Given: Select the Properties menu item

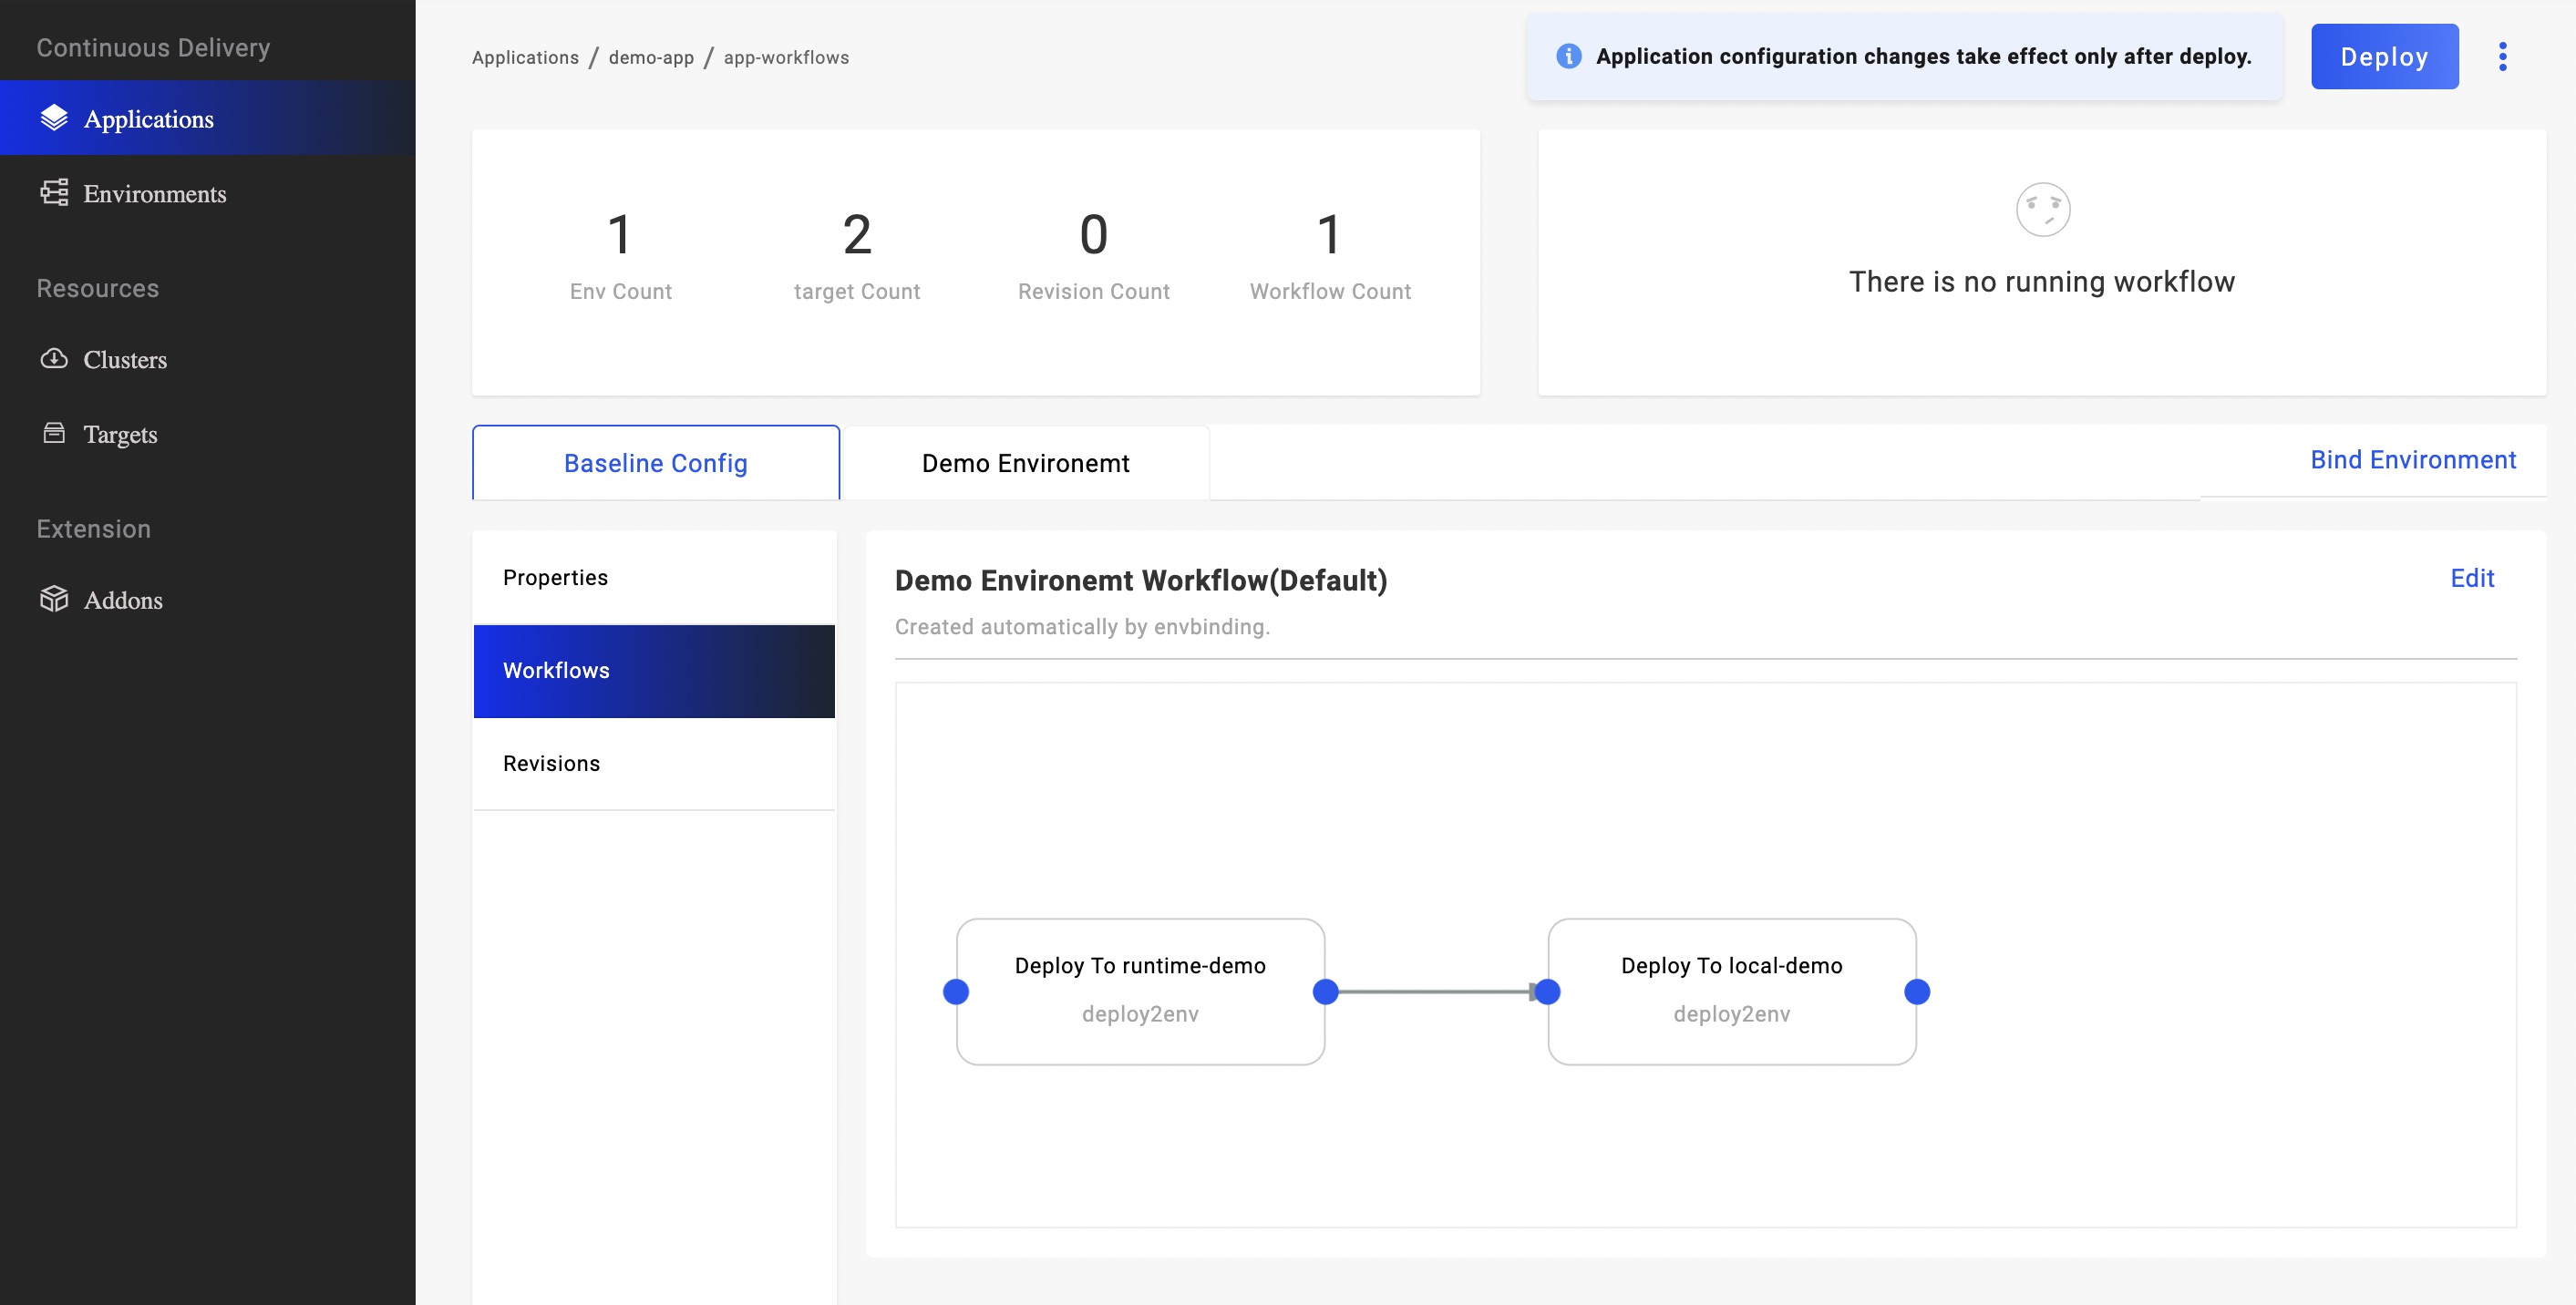Looking at the screenshot, I should click(x=556, y=578).
